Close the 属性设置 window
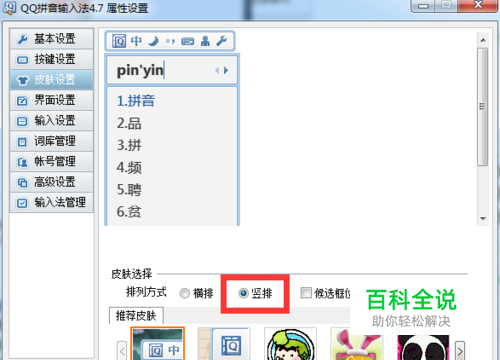500x360 pixels. 478,5
